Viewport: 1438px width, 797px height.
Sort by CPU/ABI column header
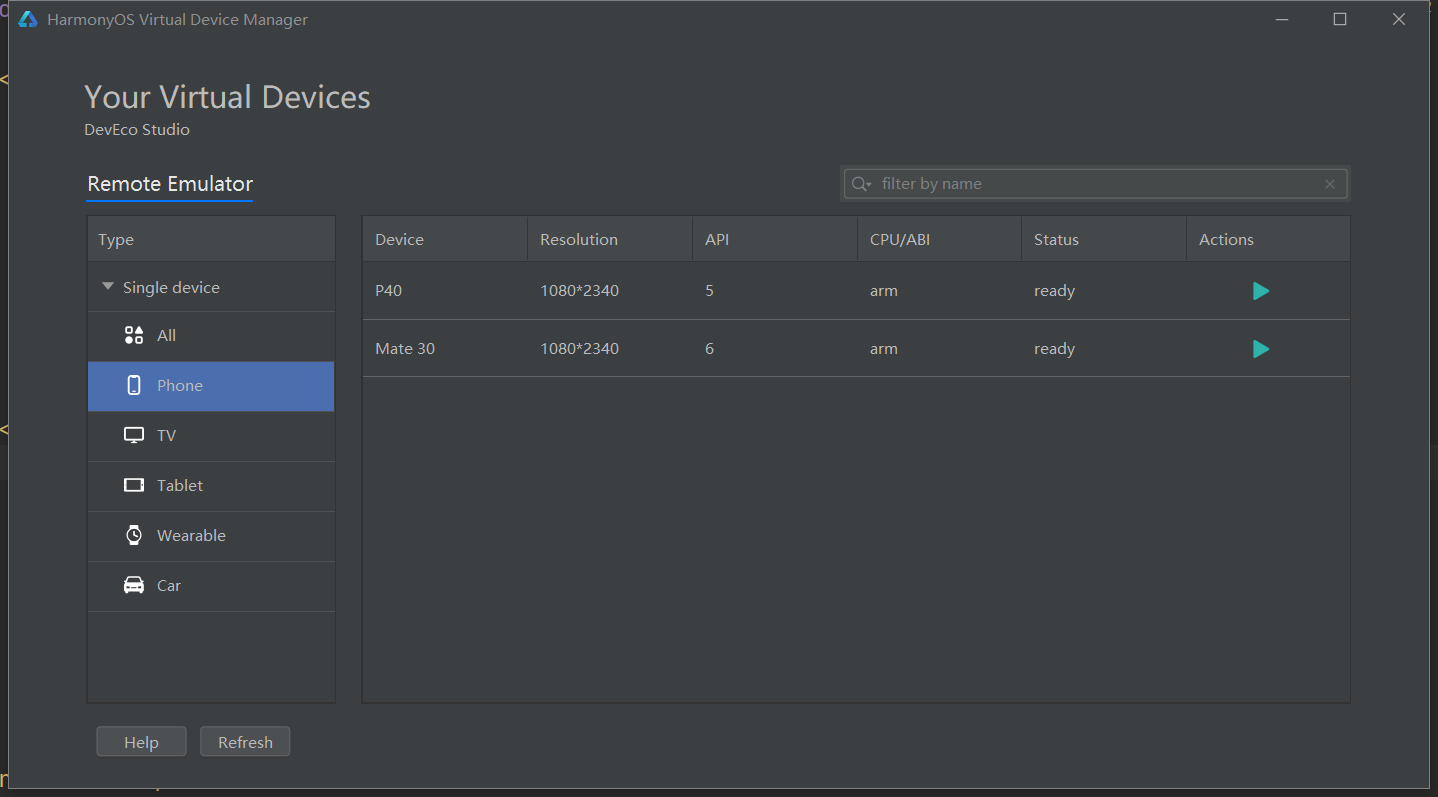(940, 240)
